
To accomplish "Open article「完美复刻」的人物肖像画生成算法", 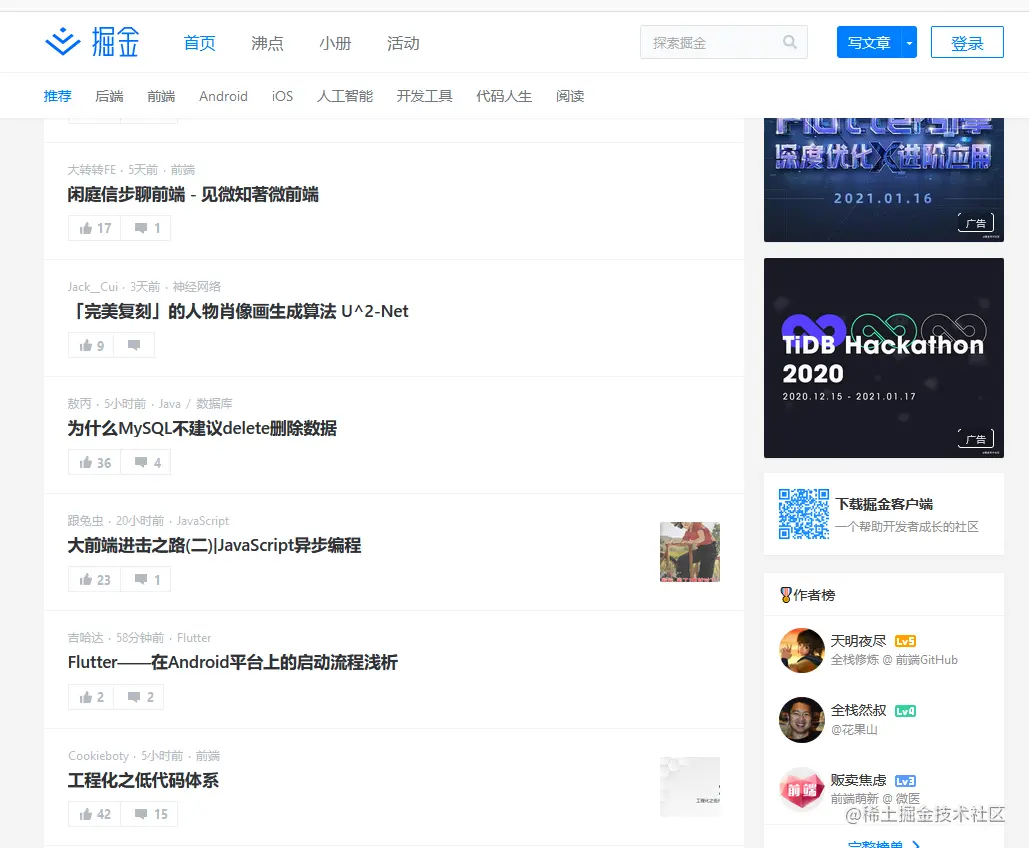I will tap(238, 311).
